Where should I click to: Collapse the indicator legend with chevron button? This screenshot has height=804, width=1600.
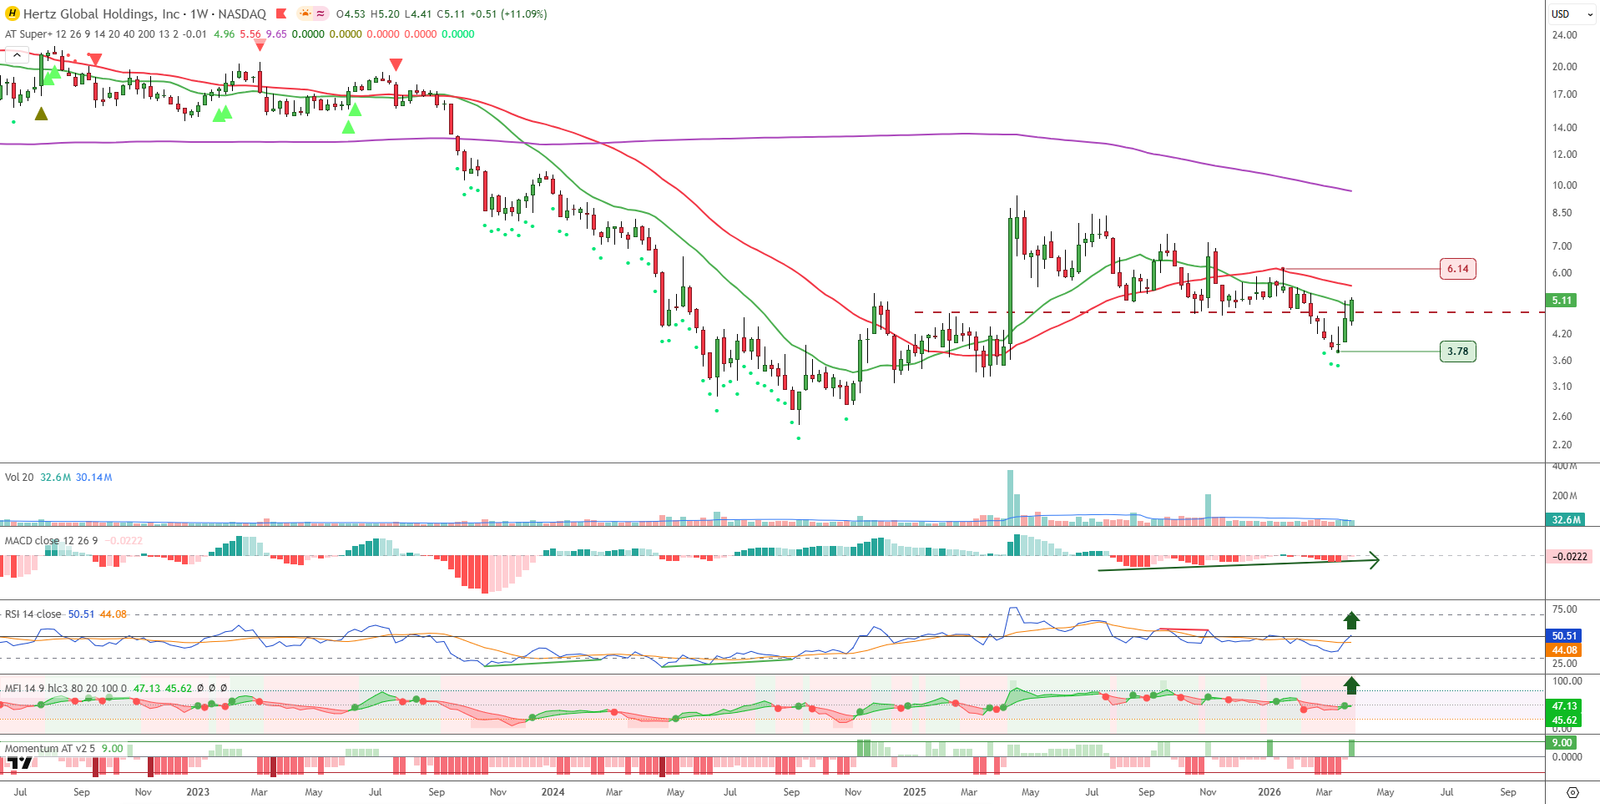pos(17,55)
